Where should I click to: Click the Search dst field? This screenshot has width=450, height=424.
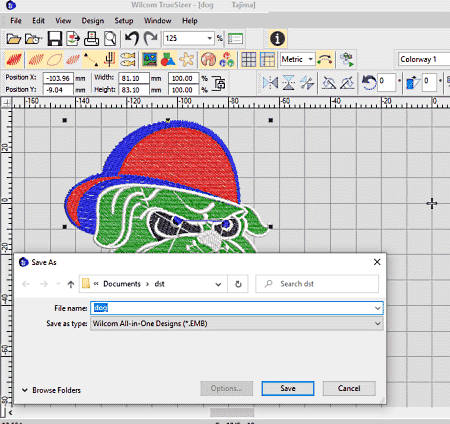coord(317,284)
